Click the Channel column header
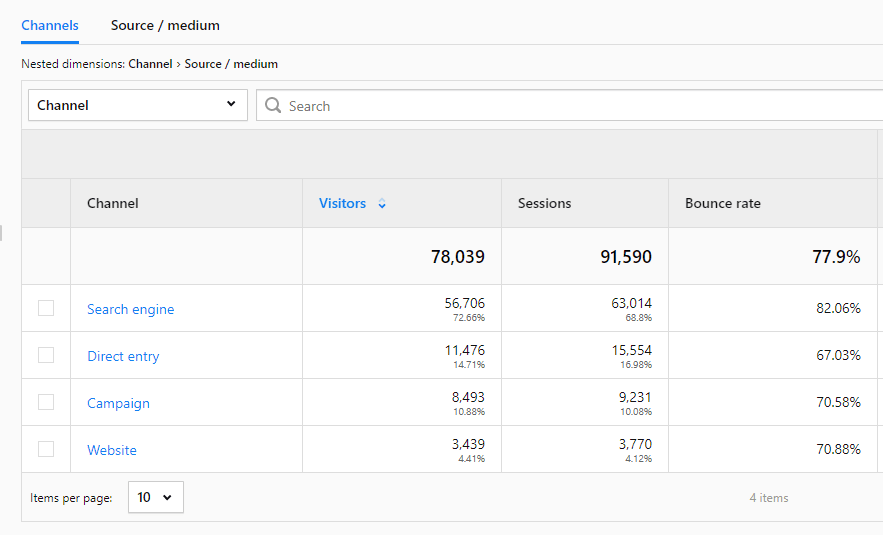The image size is (883, 535). tap(113, 203)
